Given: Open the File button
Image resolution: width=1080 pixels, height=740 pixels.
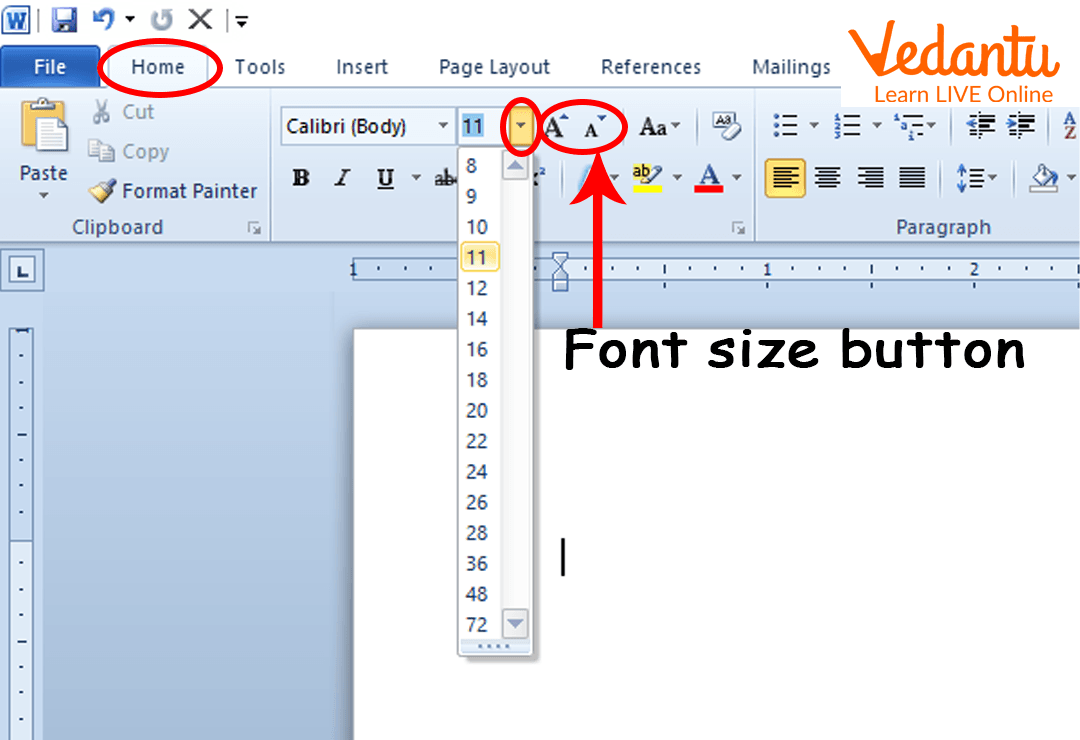Looking at the screenshot, I should (50, 67).
